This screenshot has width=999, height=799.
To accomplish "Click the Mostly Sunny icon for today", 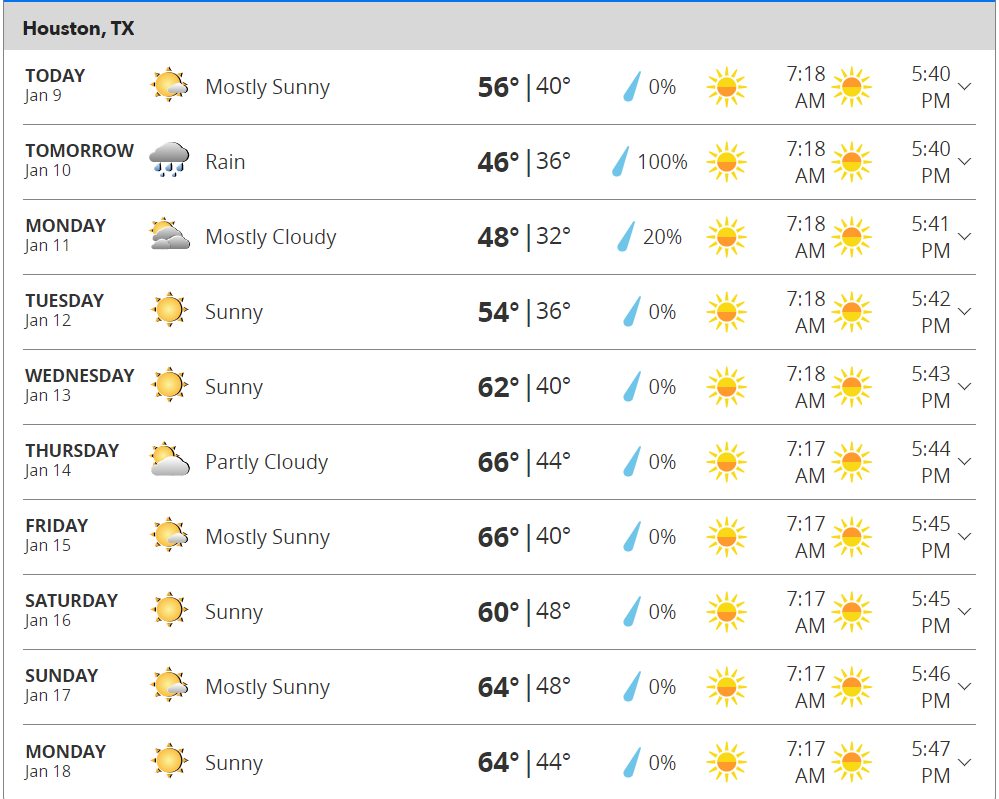I will pos(169,87).
